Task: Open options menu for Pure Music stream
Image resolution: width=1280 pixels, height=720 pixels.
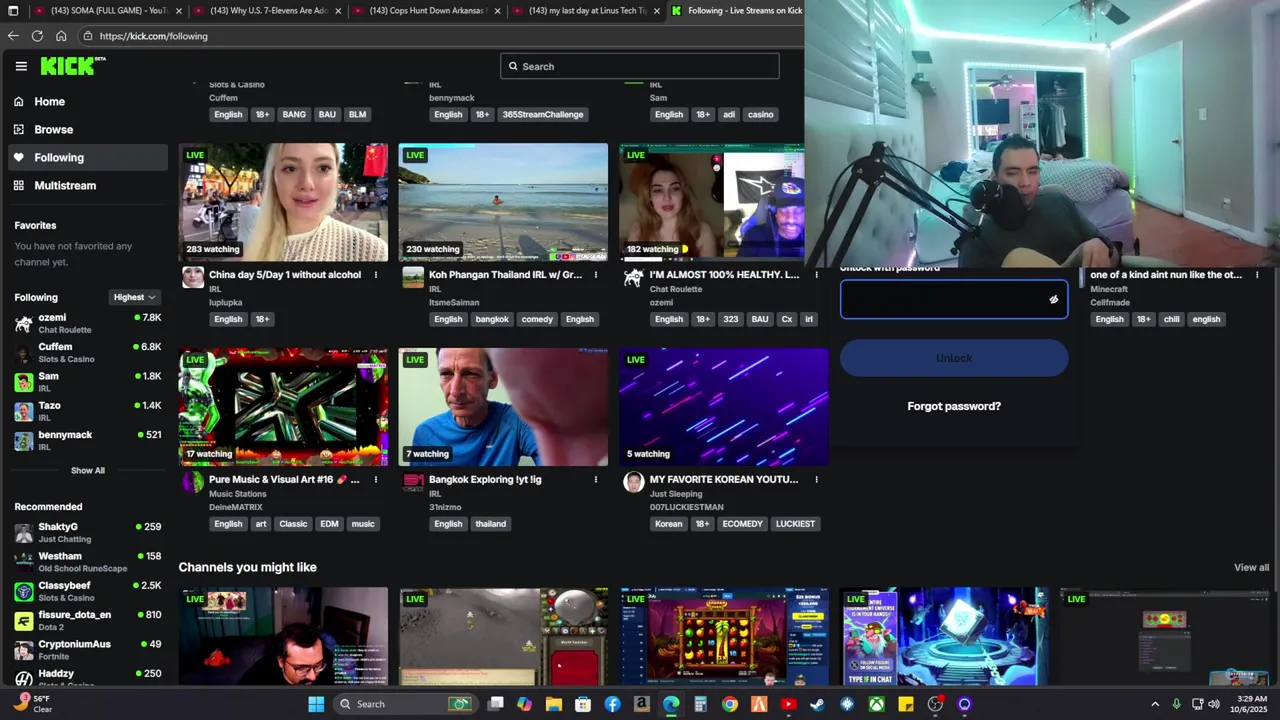Action: point(376,480)
